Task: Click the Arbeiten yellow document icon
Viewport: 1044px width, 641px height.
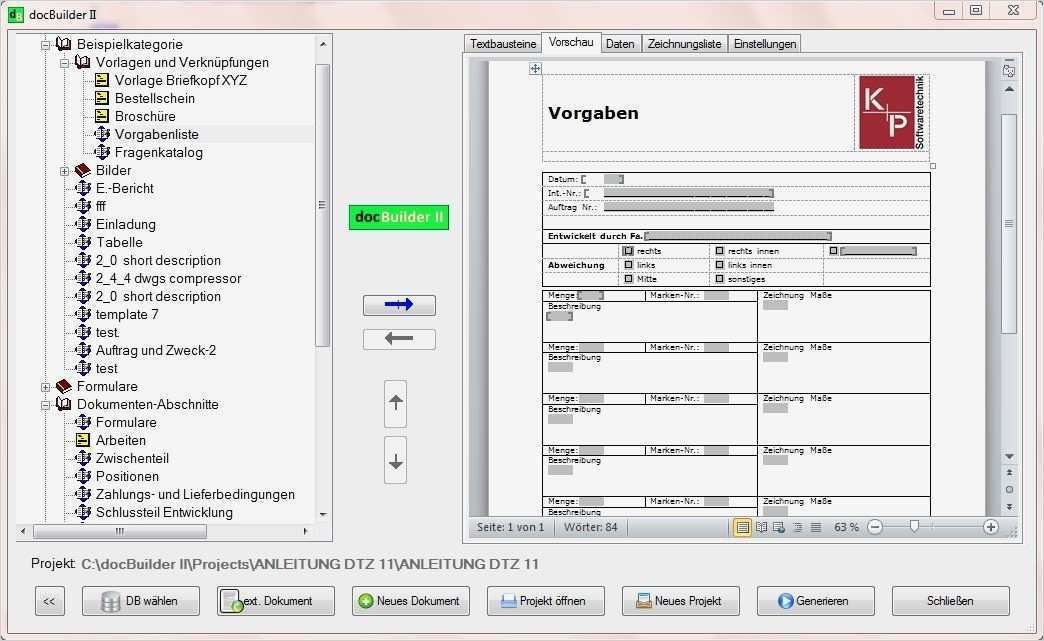Action: [83, 440]
